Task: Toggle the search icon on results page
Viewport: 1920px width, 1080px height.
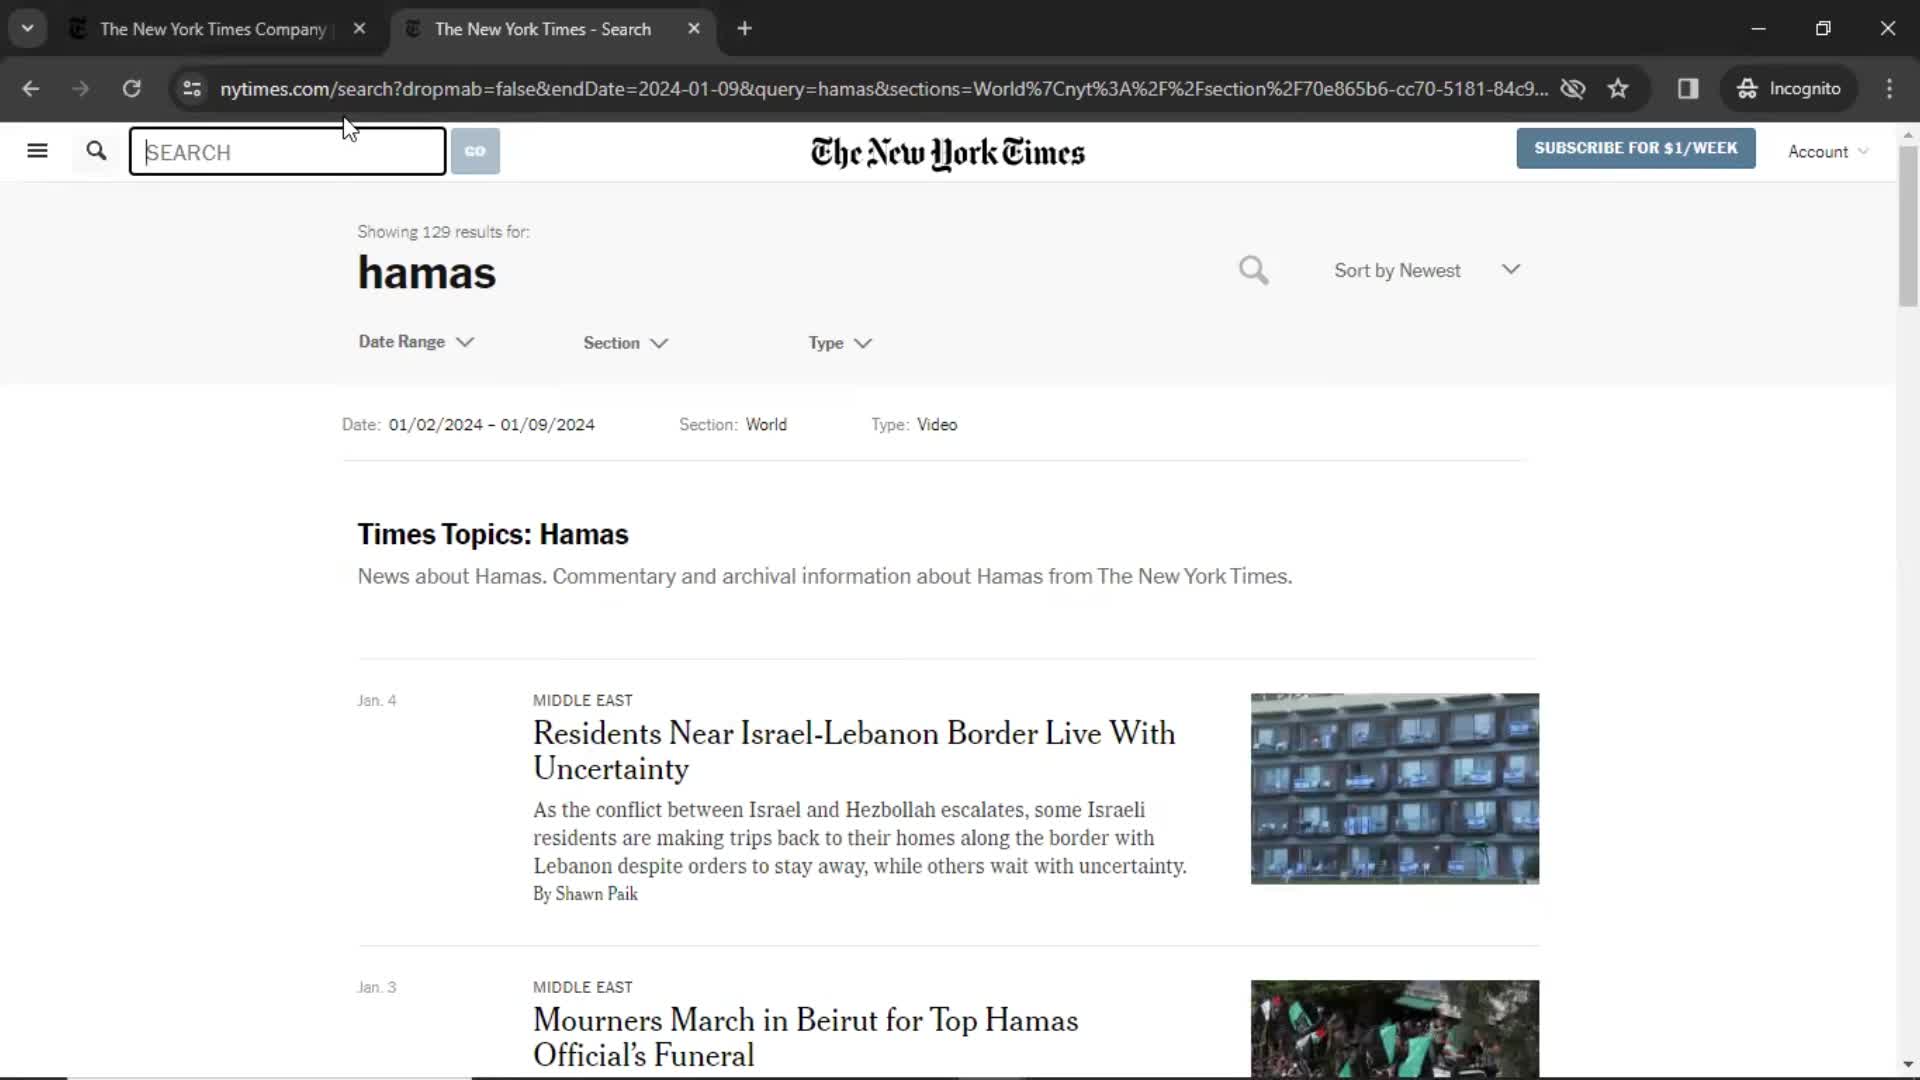Action: point(1251,269)
